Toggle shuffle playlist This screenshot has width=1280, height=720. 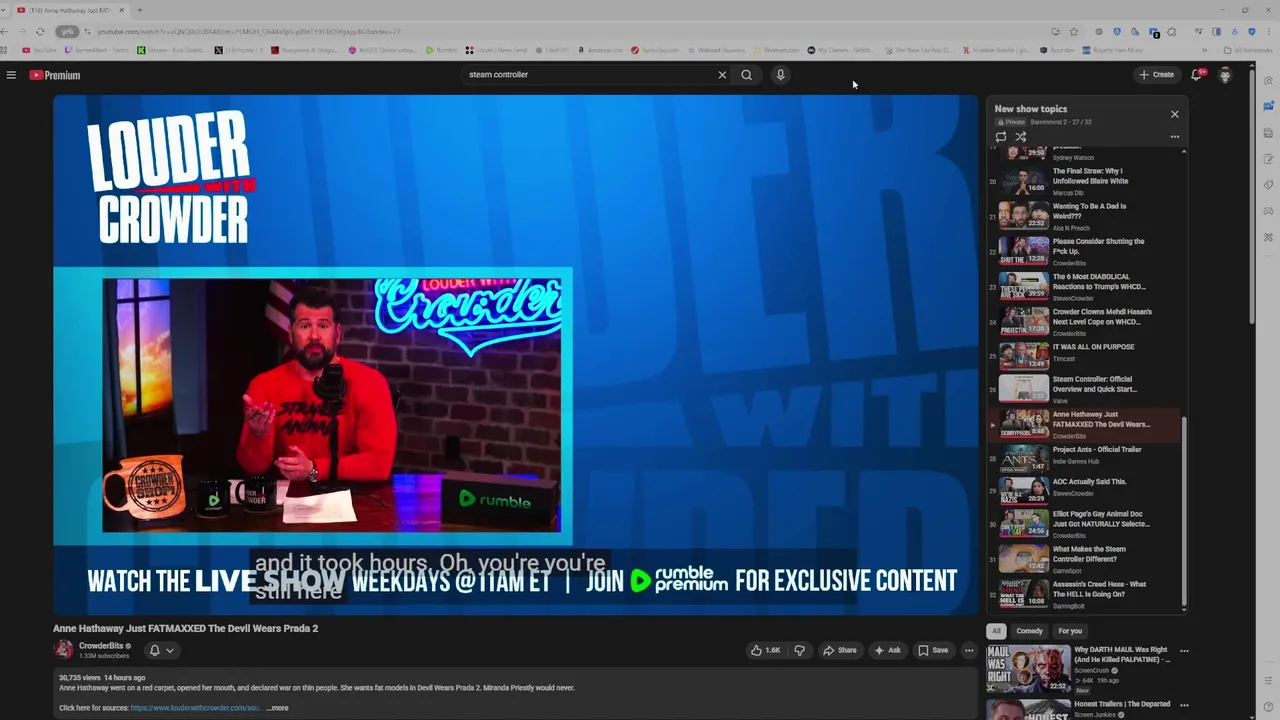click(1021, 137)
